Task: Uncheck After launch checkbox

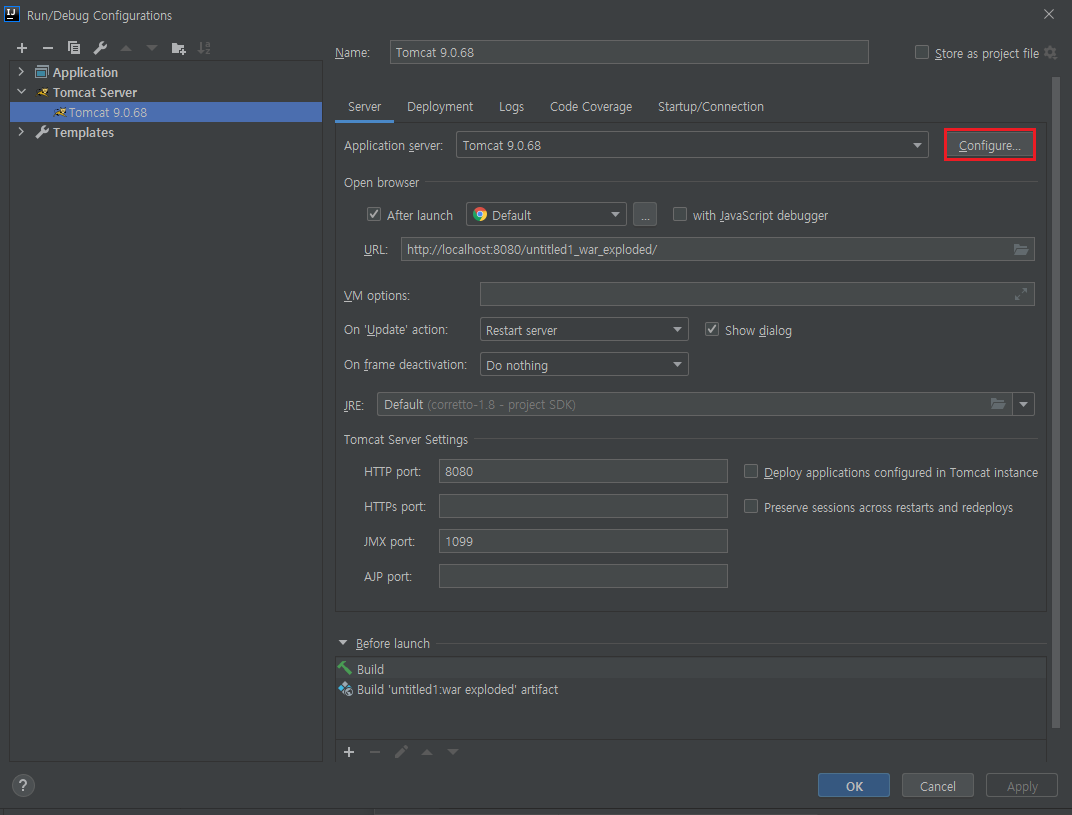Action: pyautogui.click(x=373, y=214)
